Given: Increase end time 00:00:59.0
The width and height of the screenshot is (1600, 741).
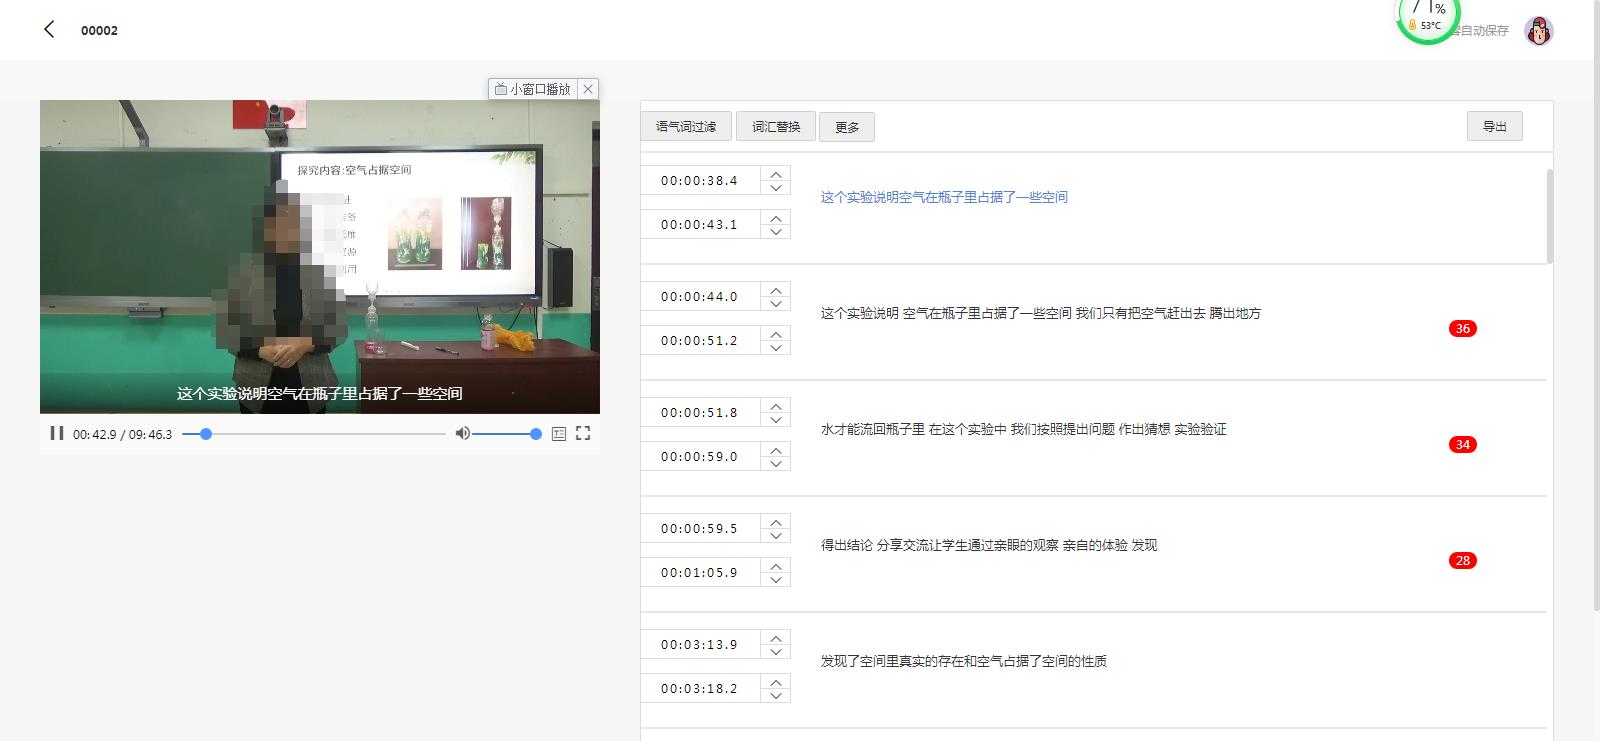Looking at the screenshot, I should point(776,449).
